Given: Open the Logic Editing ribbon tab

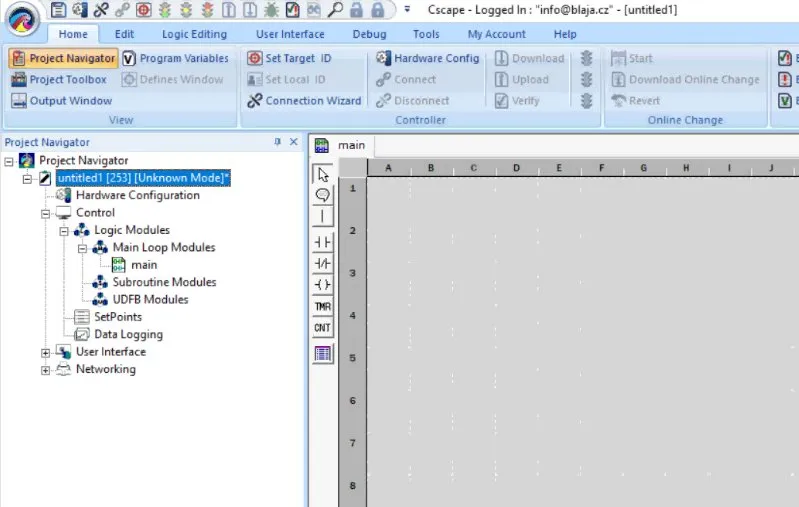Looking at the screenshot, I should click(194, 34).
